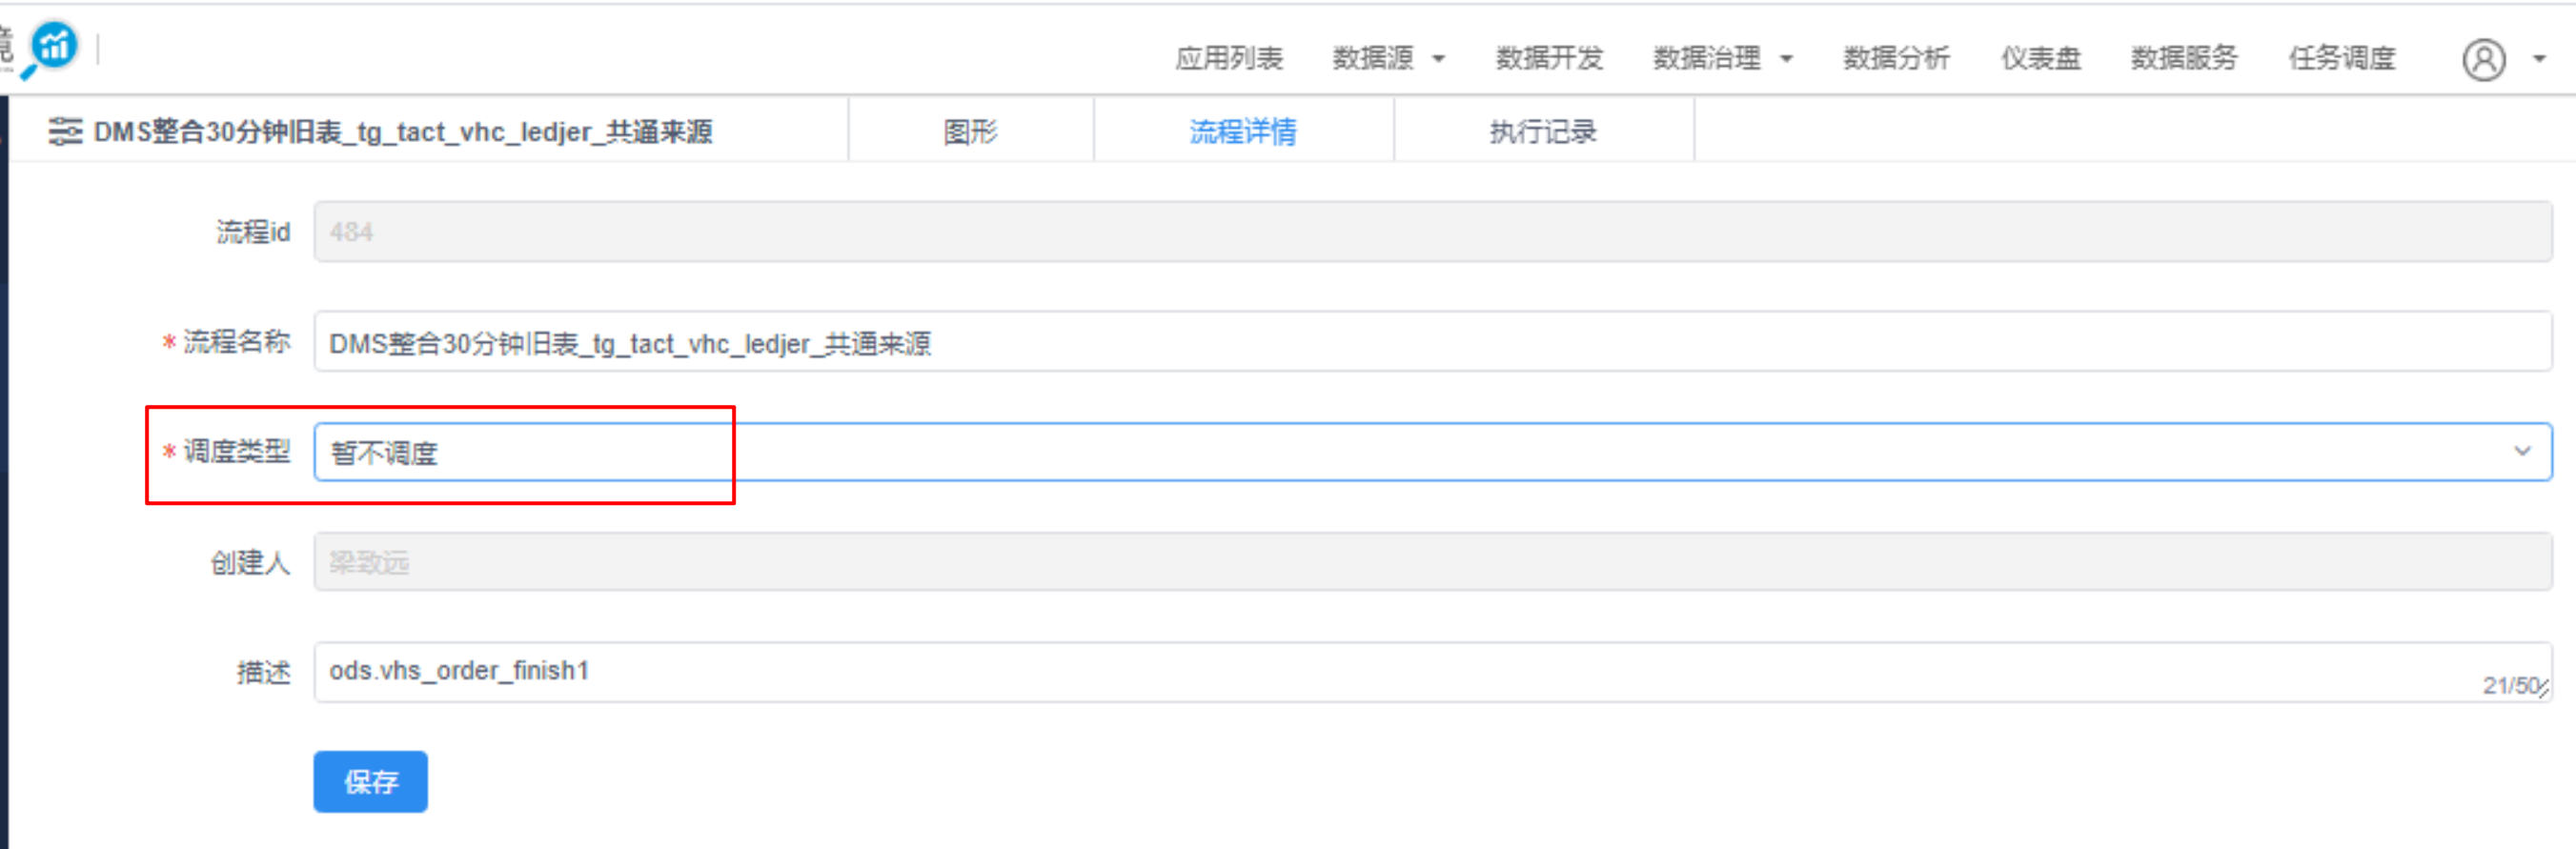Open the 数据治理 menu
The image size is (2576, 849).
pos(1707,58)
